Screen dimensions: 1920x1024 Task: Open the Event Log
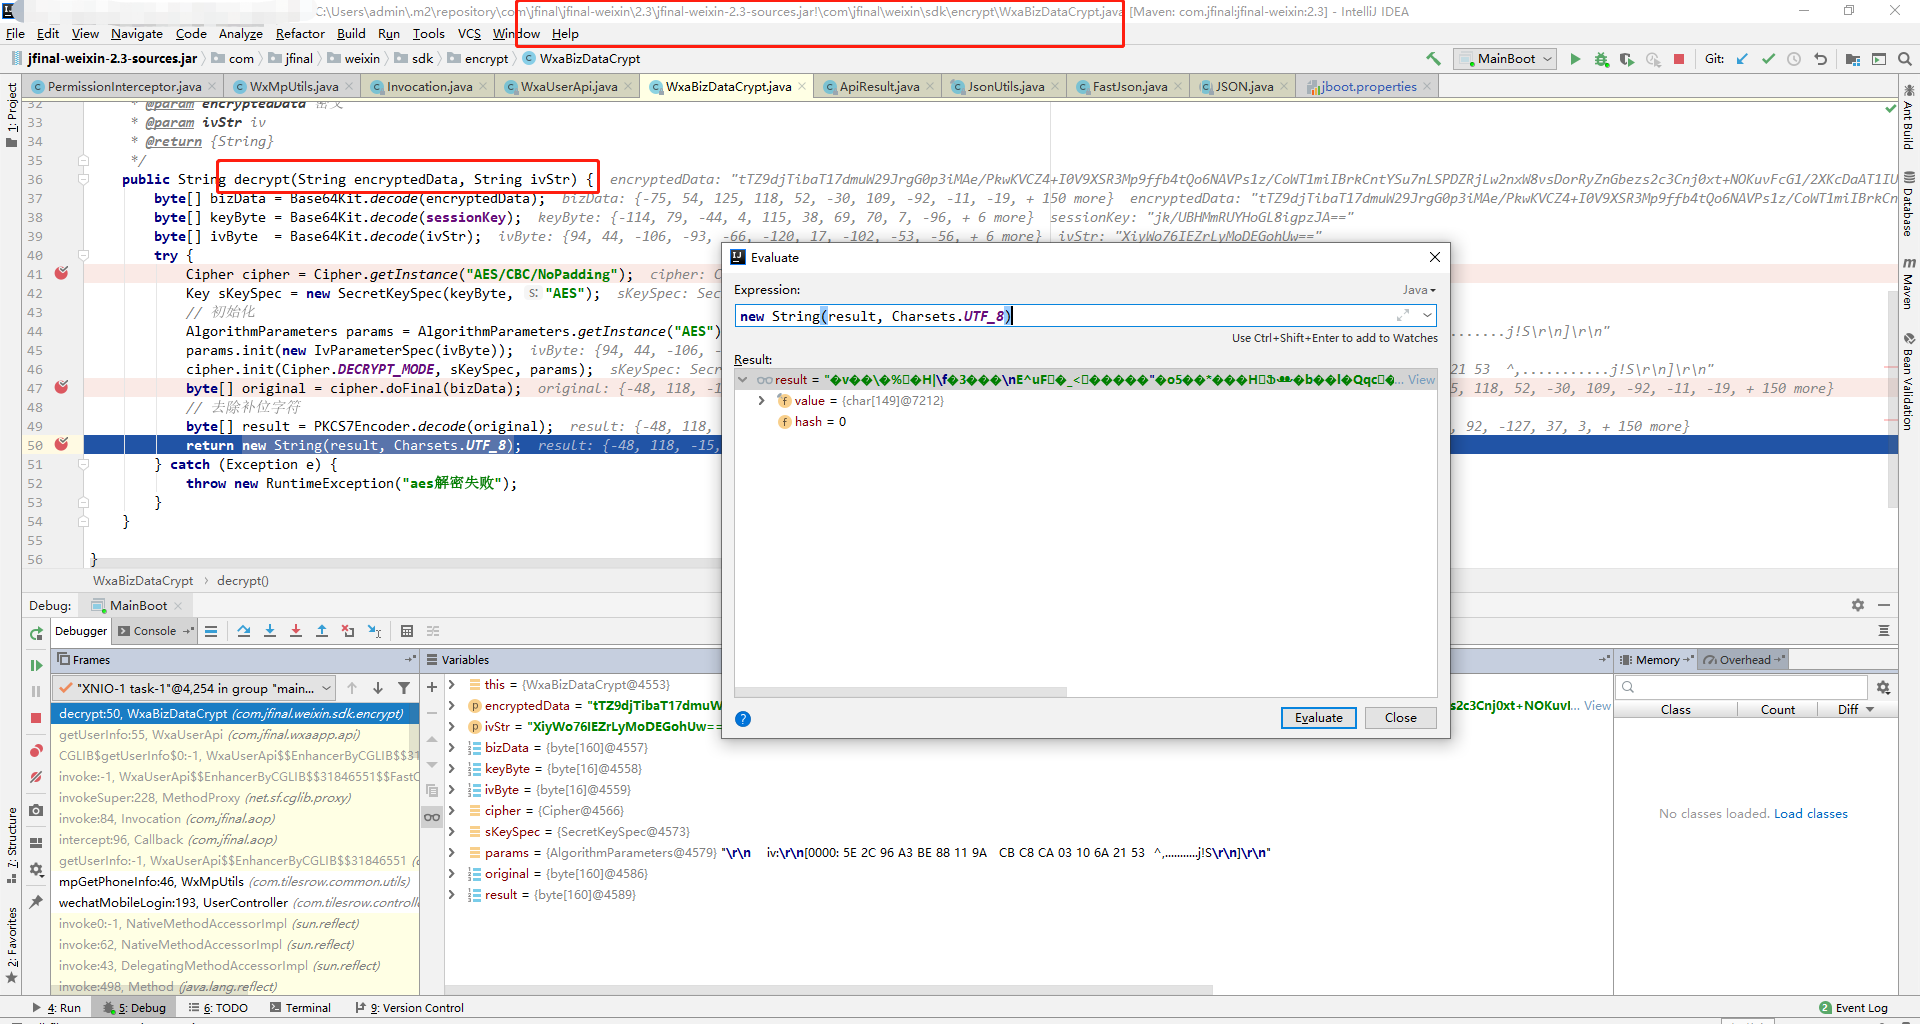click(1854, 1008)
